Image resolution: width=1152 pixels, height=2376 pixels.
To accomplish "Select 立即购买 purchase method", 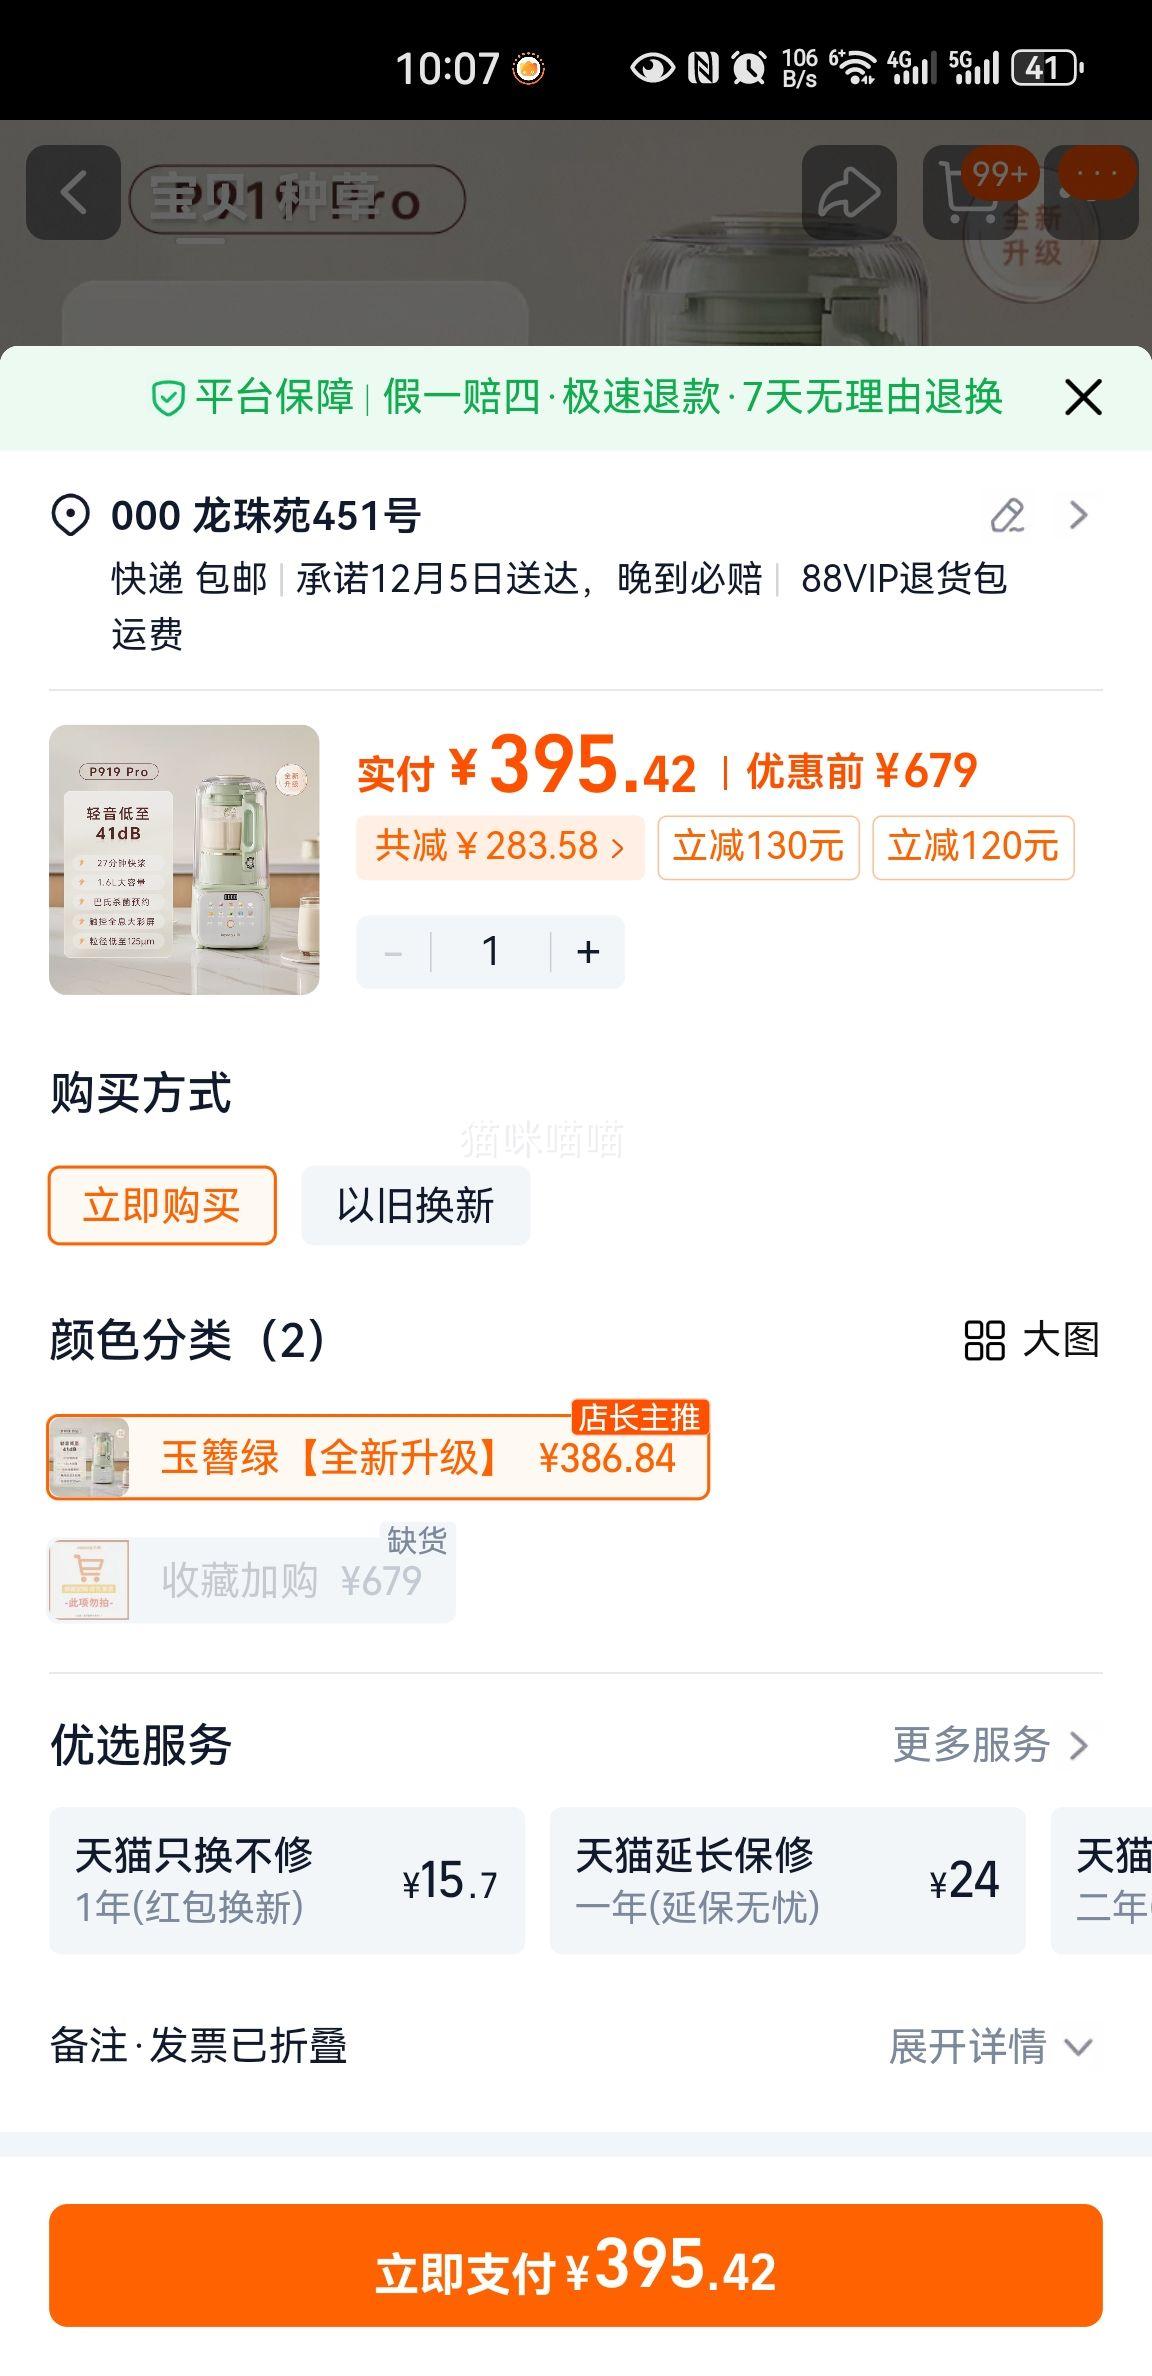I will click(162, 1206).
